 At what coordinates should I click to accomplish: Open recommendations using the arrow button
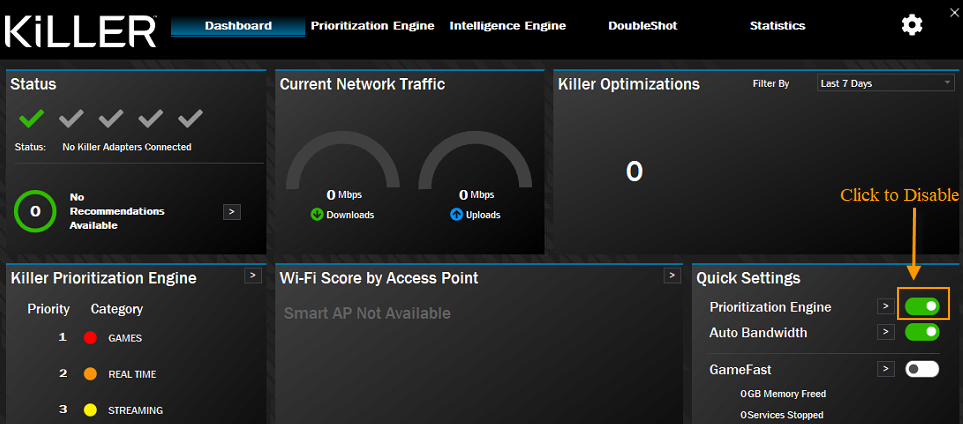pyautogui.click(x=231, y=211)
